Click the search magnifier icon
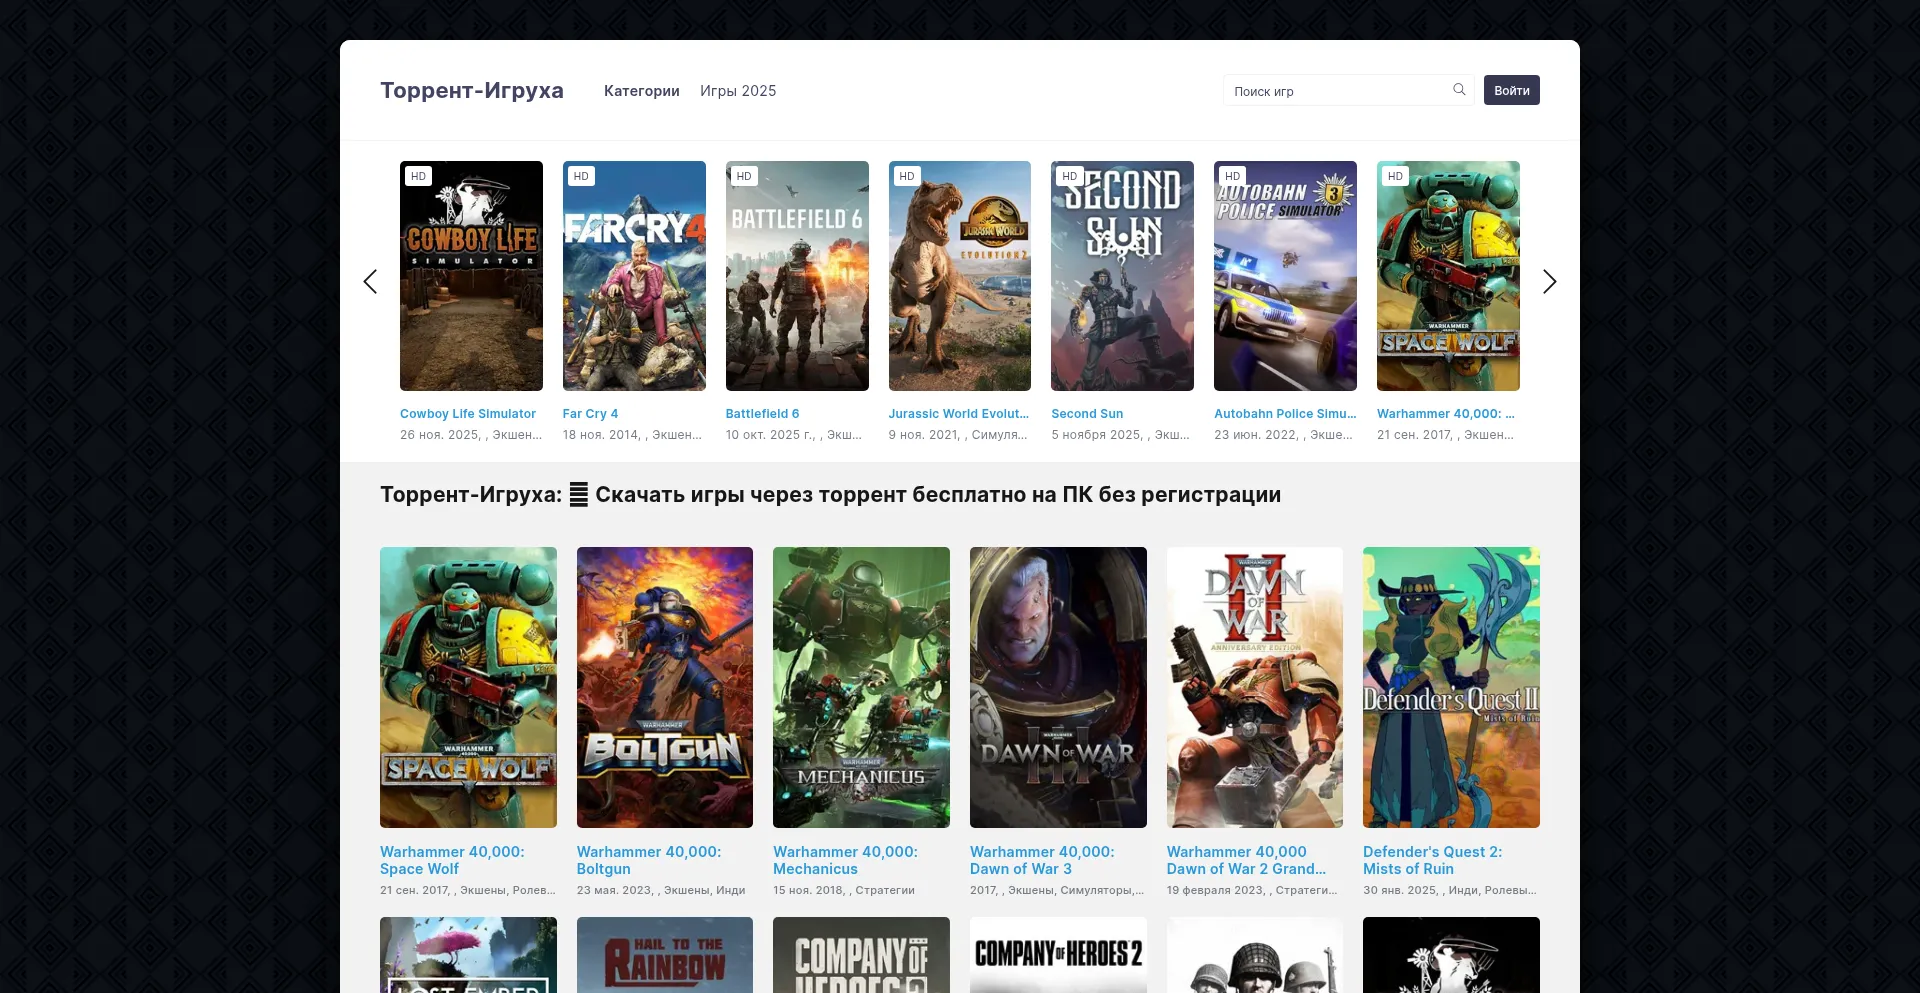The width and height of the screenshot is (1920, 993). click(1459, 90)
